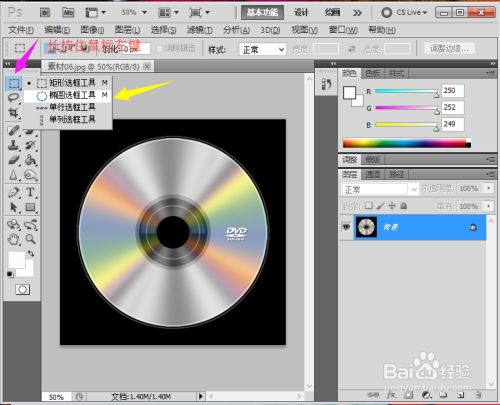The image size is (500, 405).
Task: Click the red R slider handle
Action: click(436, 95)
